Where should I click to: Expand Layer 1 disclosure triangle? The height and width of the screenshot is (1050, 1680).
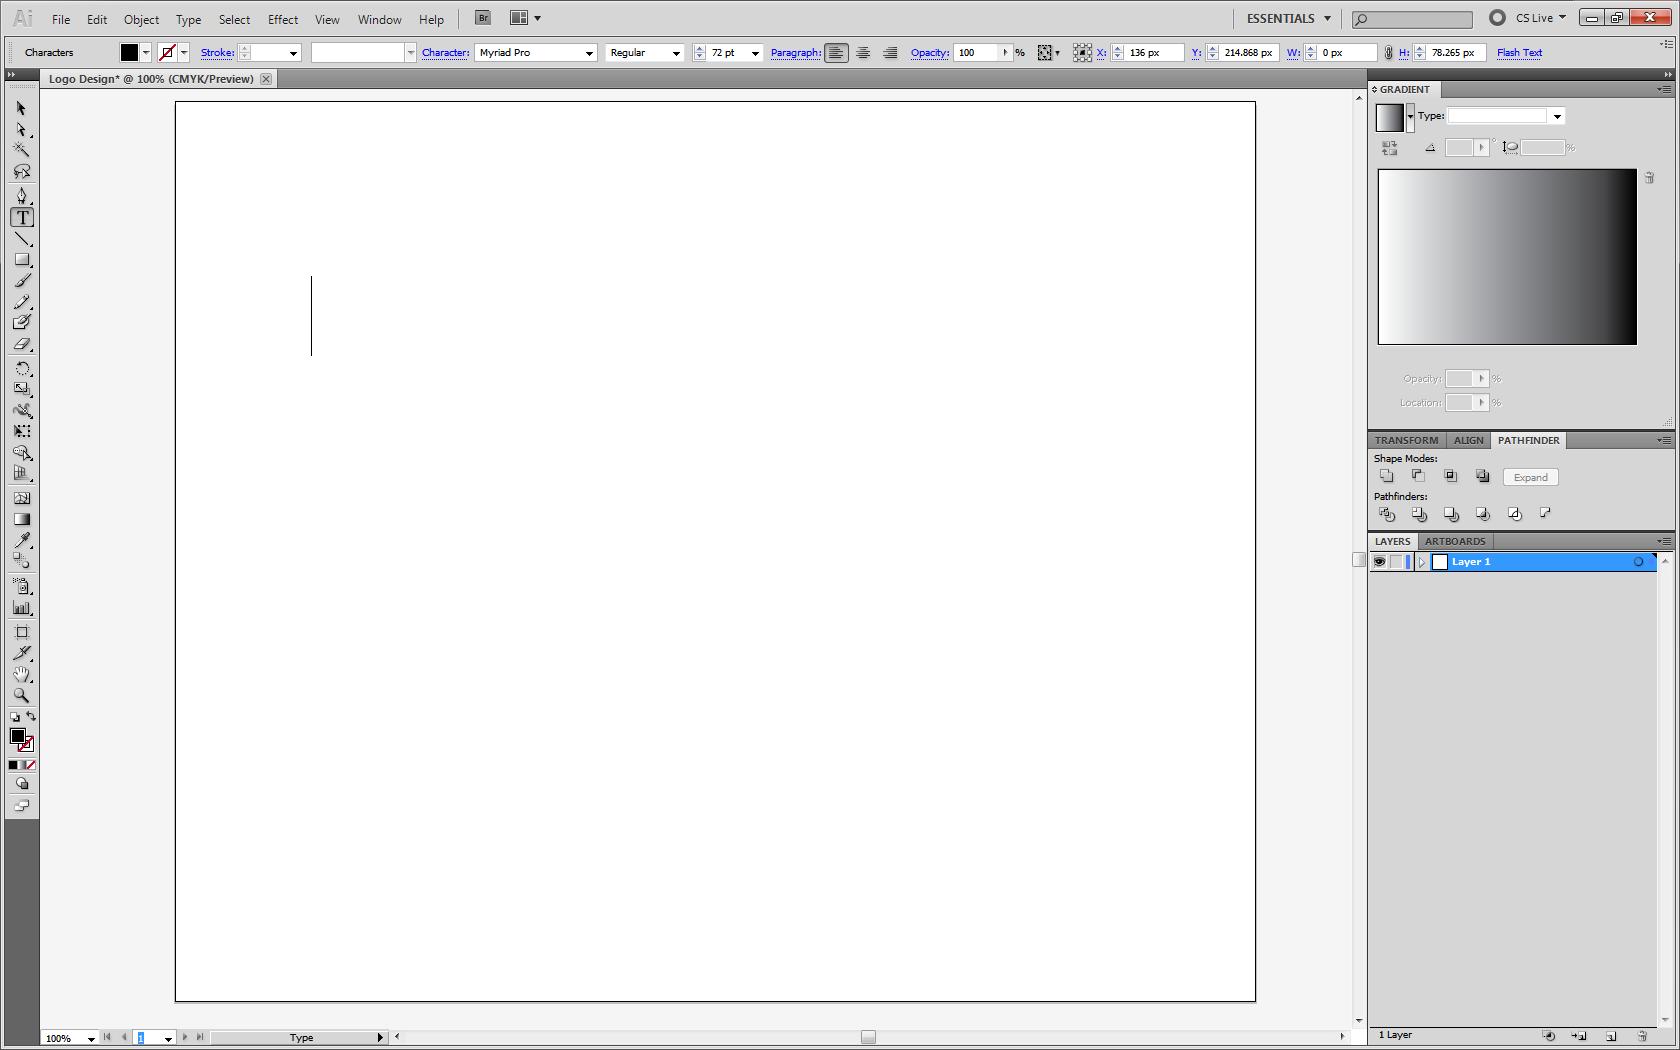[x=1422, y=562]
